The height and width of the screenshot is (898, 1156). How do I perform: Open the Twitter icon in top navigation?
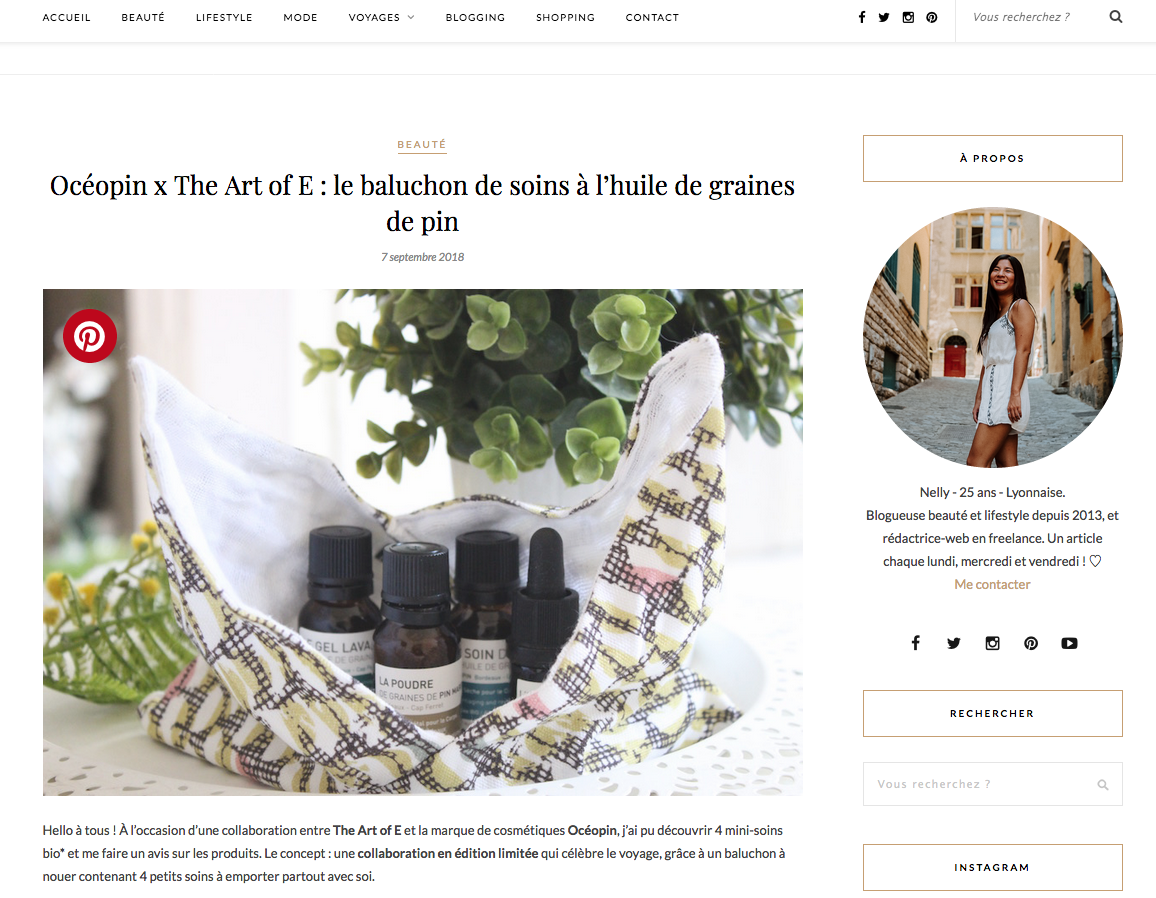click(884, 17)
